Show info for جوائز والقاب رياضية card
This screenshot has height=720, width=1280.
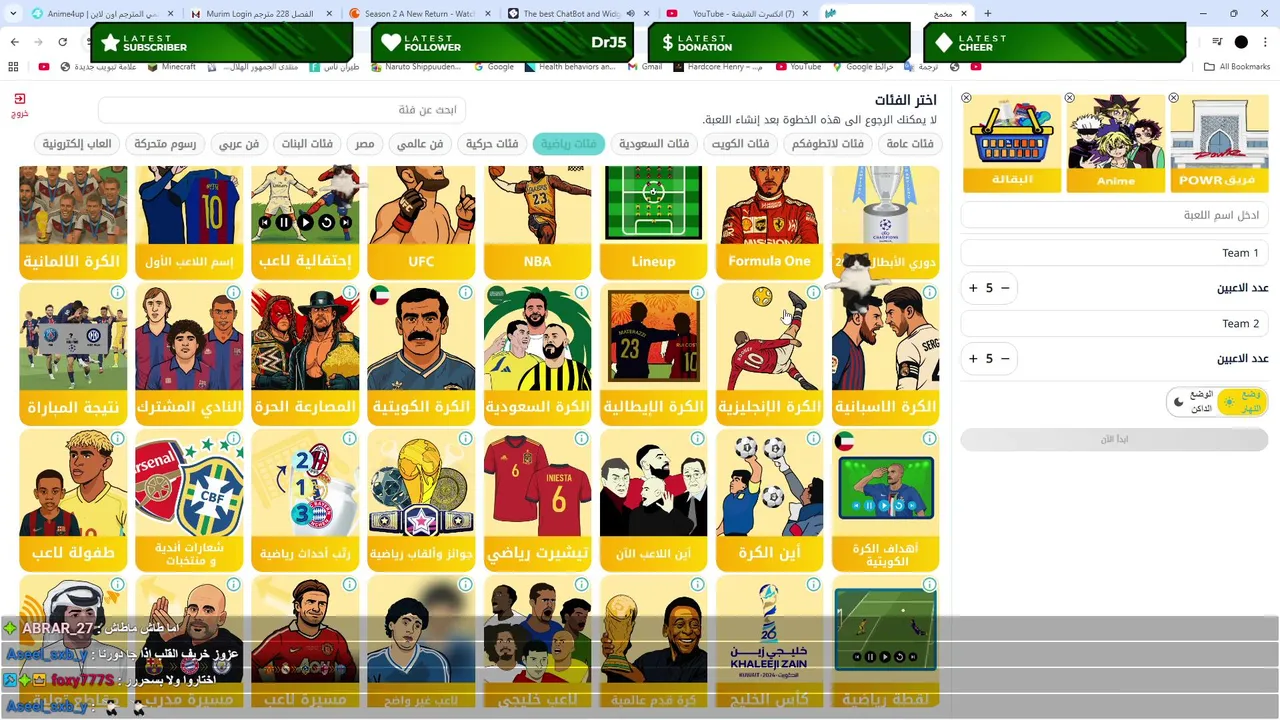[465, 439]
